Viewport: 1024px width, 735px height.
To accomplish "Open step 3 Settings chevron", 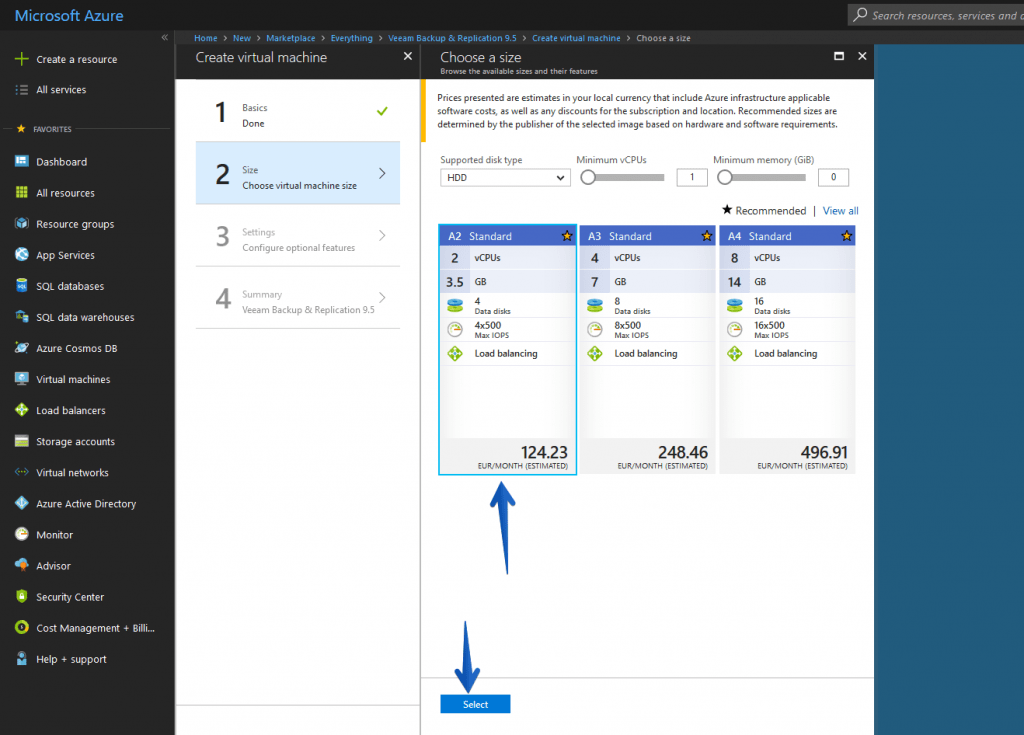I will pos(382,235).
